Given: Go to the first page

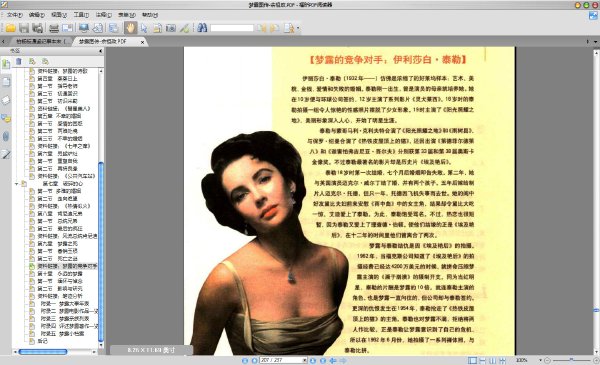Looking at the screenshot, I should (x=245, y=360).
